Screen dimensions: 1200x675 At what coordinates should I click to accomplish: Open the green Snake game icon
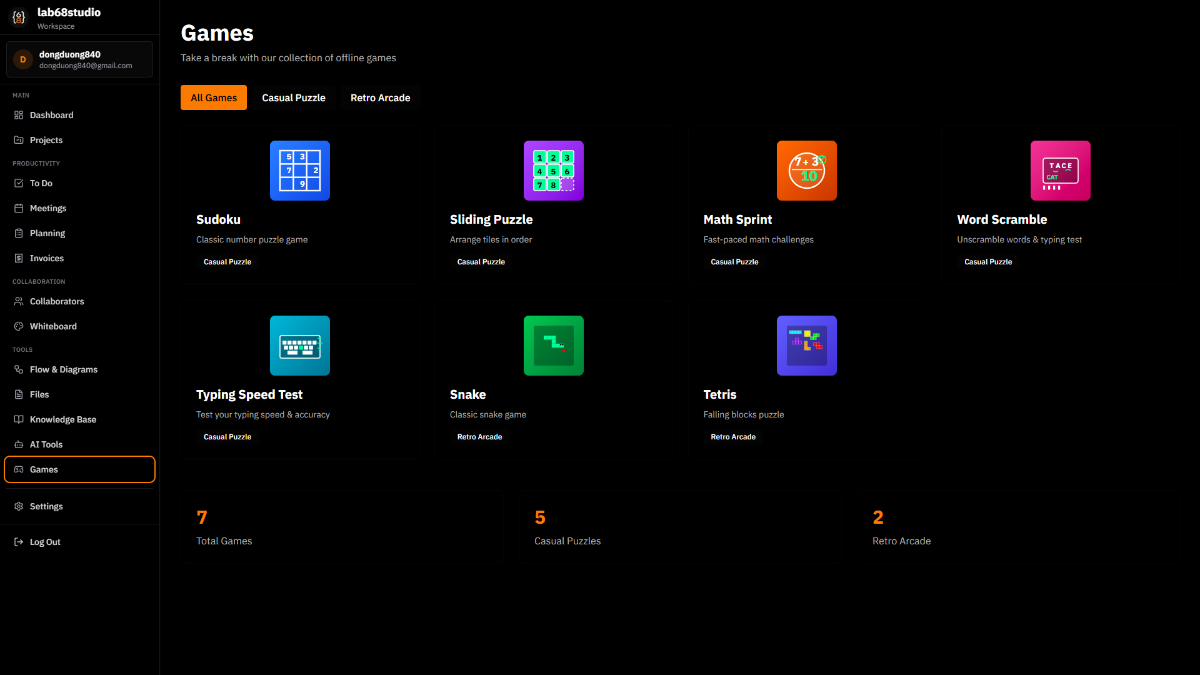[x=554, y=346]
